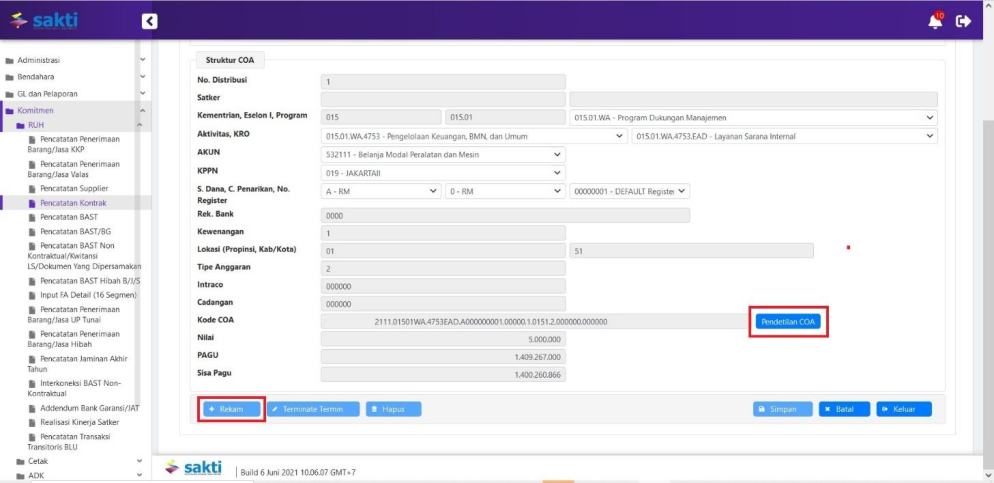Cancel using the Batal button
Image resolution: width=994 pixels, height=483 pixels.
click(844, 409)
